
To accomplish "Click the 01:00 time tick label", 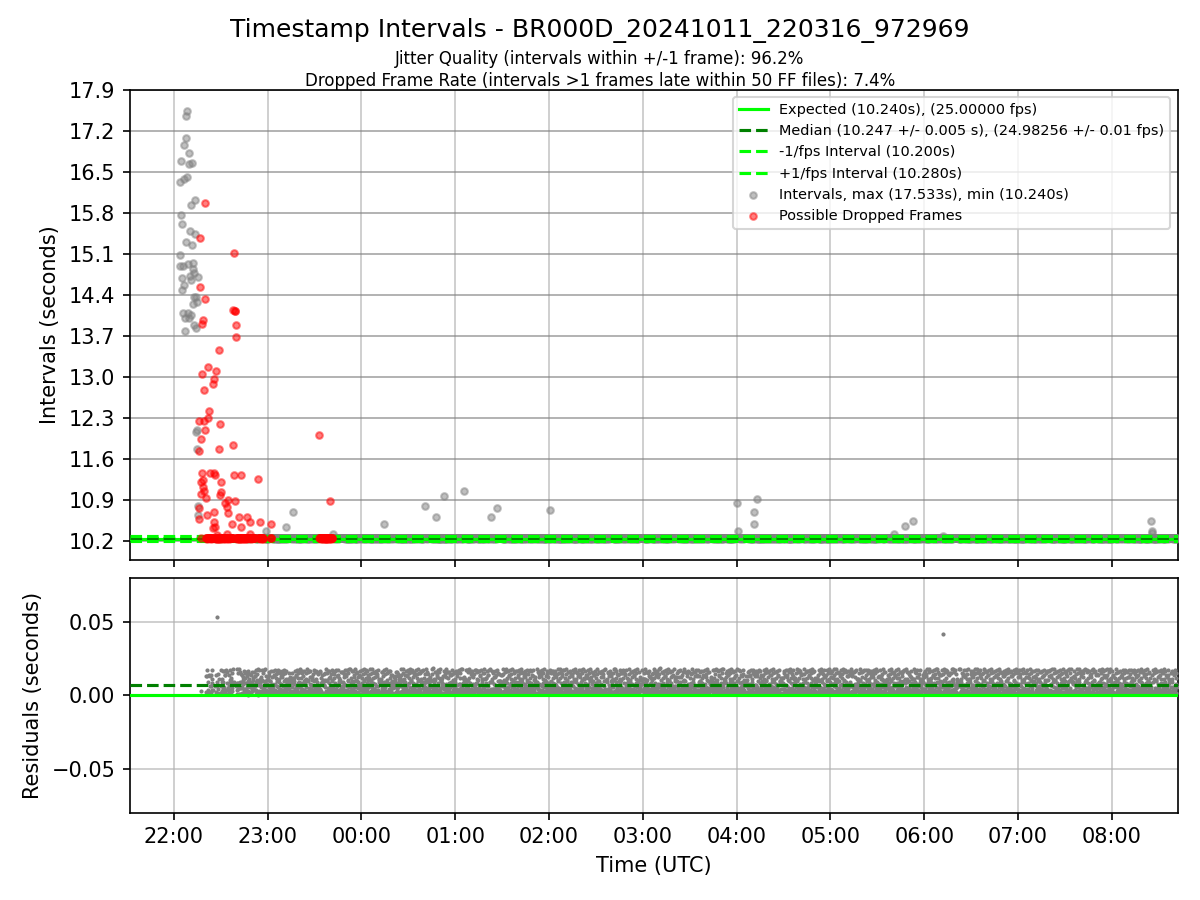I will click(x=455, y=835).
